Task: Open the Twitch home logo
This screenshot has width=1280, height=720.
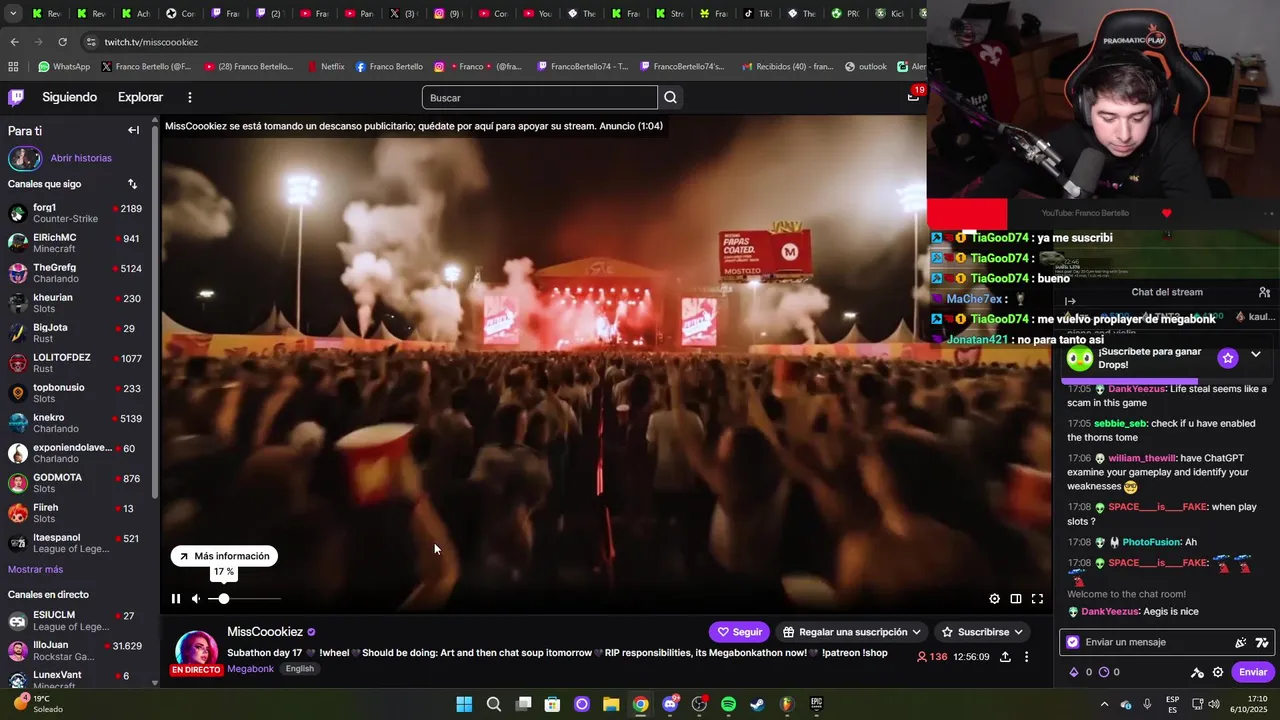Action: tap(16, 97)
